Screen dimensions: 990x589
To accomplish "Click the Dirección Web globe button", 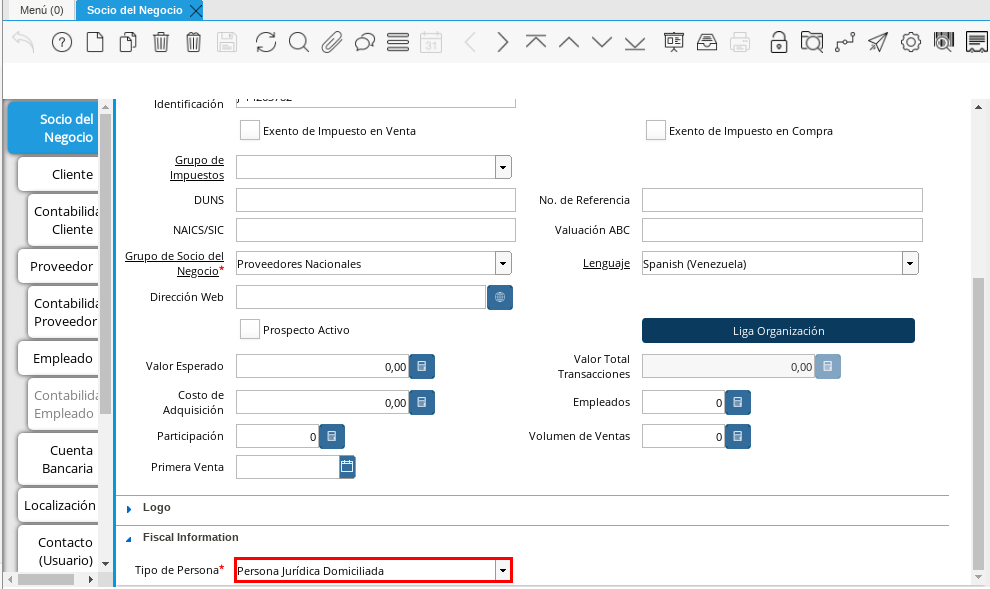I will (500, 297).
